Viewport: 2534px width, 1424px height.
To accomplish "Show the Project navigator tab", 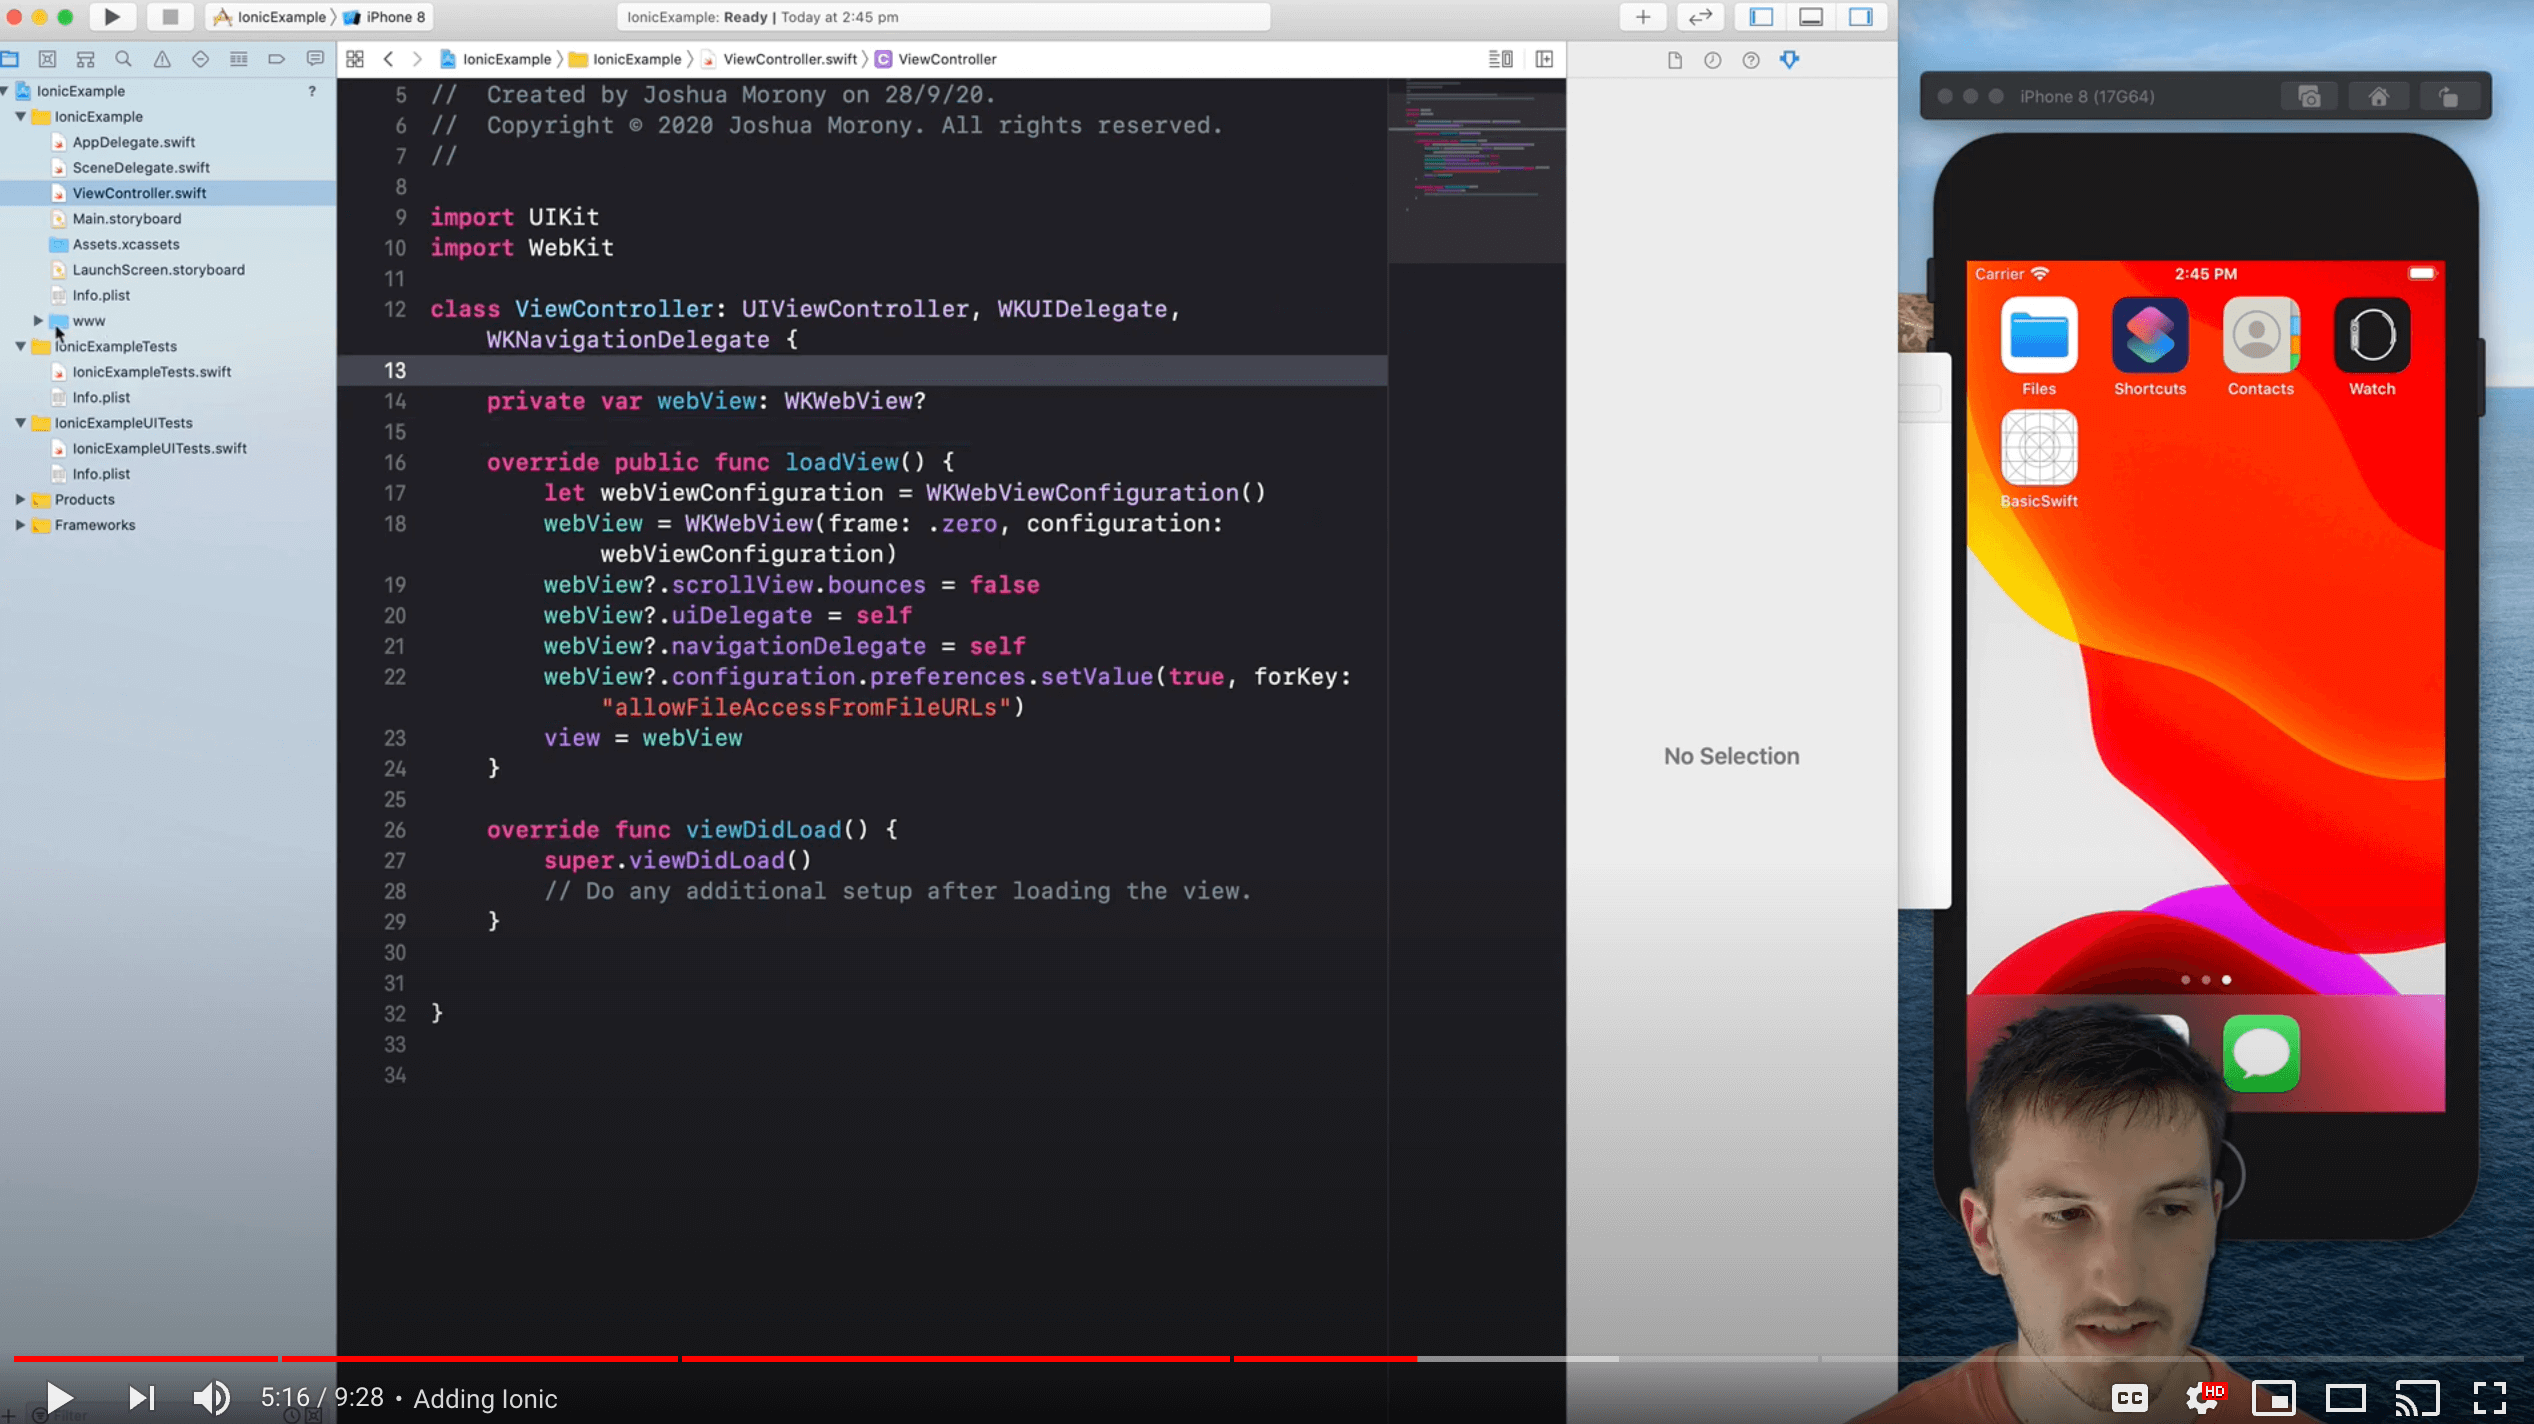I will 10,59.
